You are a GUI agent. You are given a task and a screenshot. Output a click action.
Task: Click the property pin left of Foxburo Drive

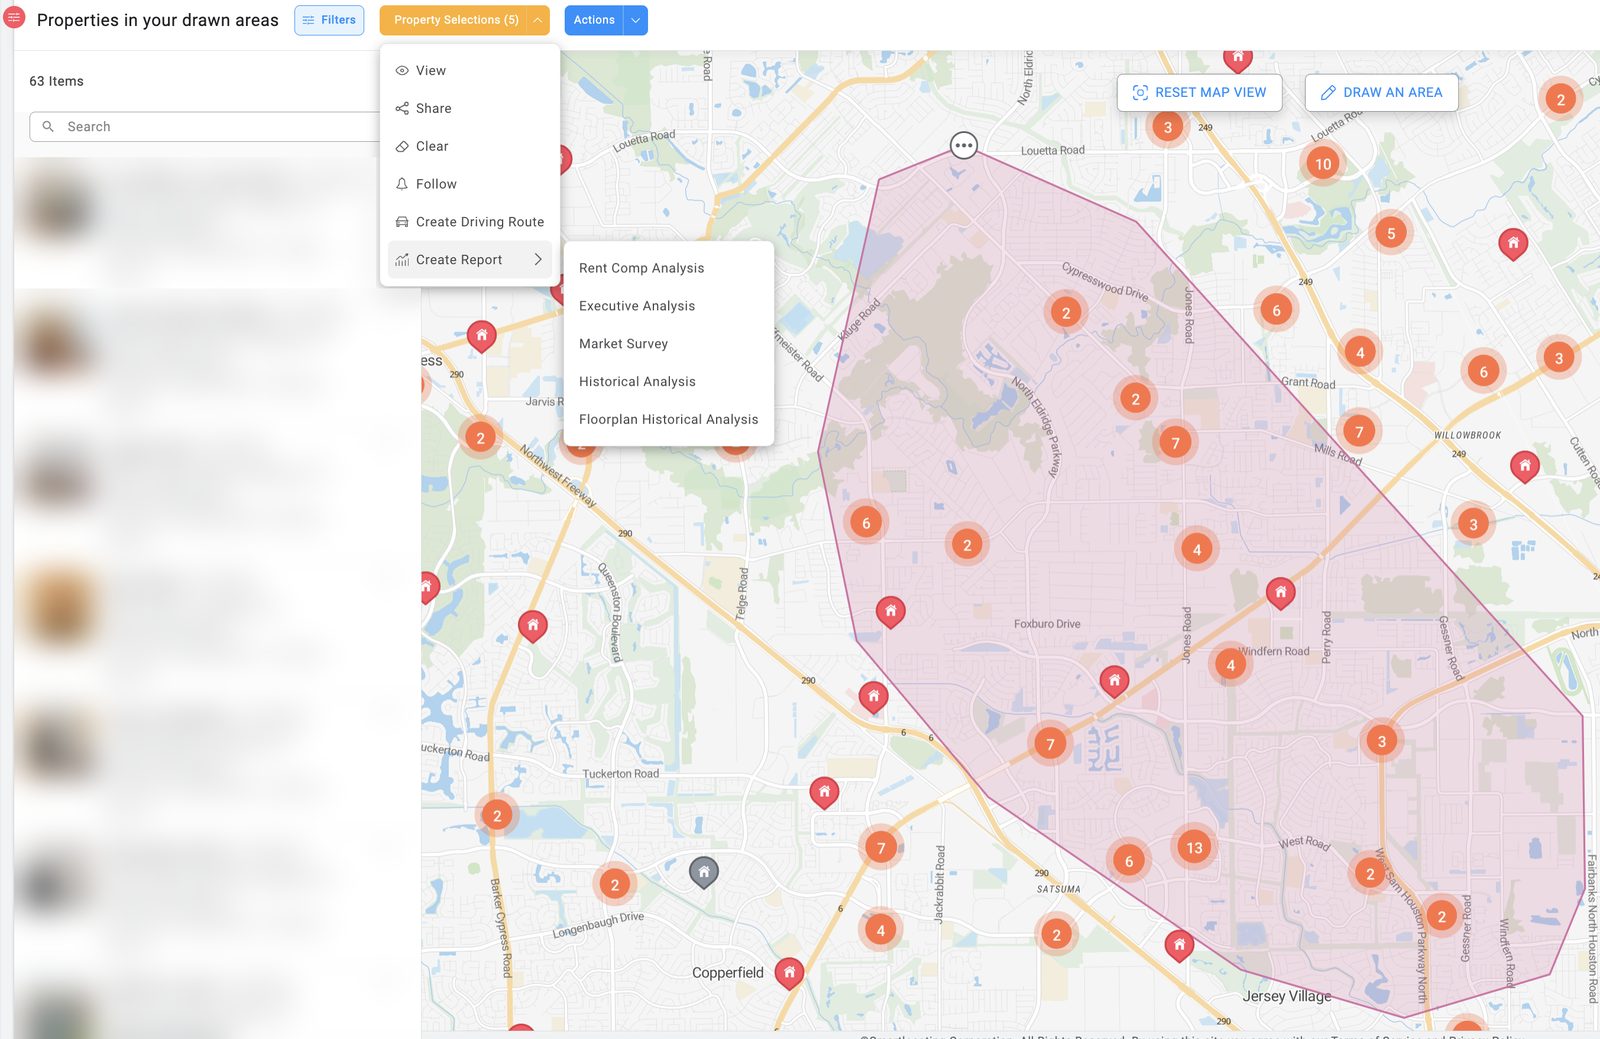(x=890, y=611)
